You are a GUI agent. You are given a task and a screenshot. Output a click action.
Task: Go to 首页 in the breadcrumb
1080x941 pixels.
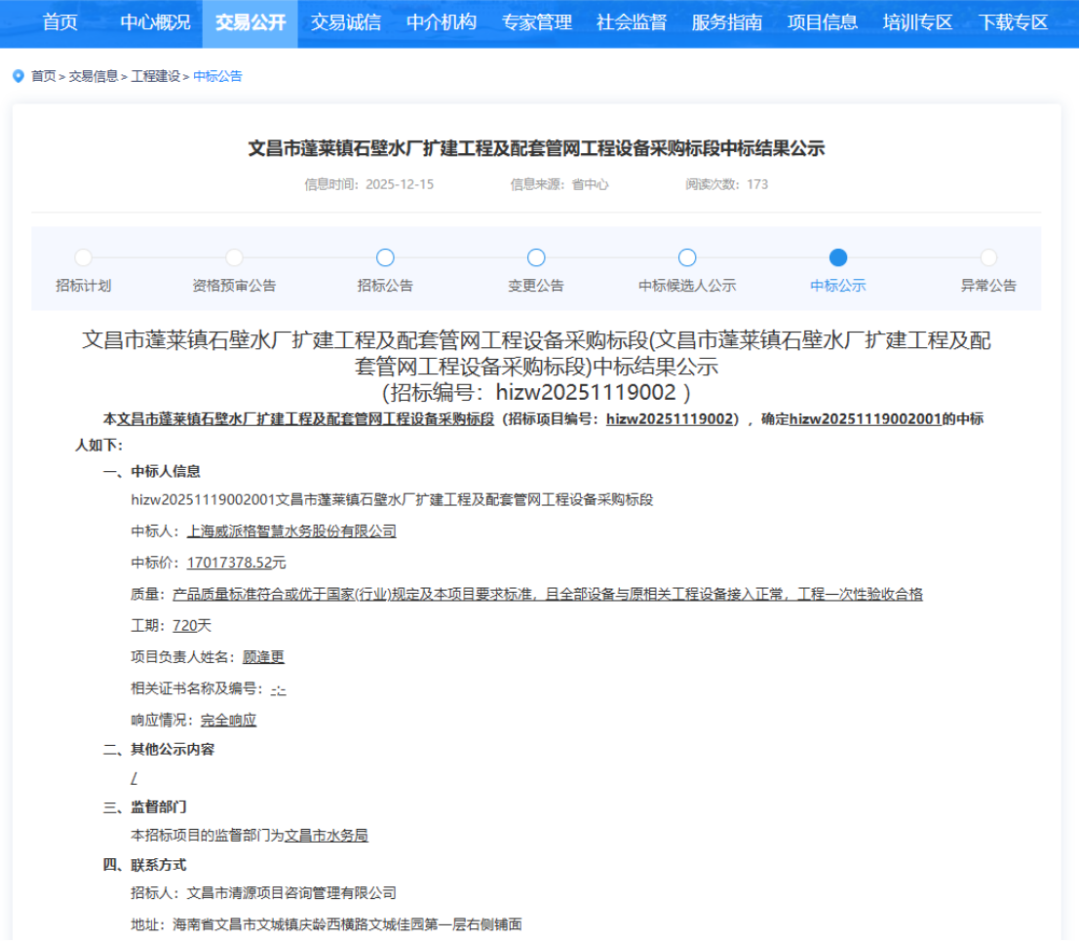coord(43,76)
